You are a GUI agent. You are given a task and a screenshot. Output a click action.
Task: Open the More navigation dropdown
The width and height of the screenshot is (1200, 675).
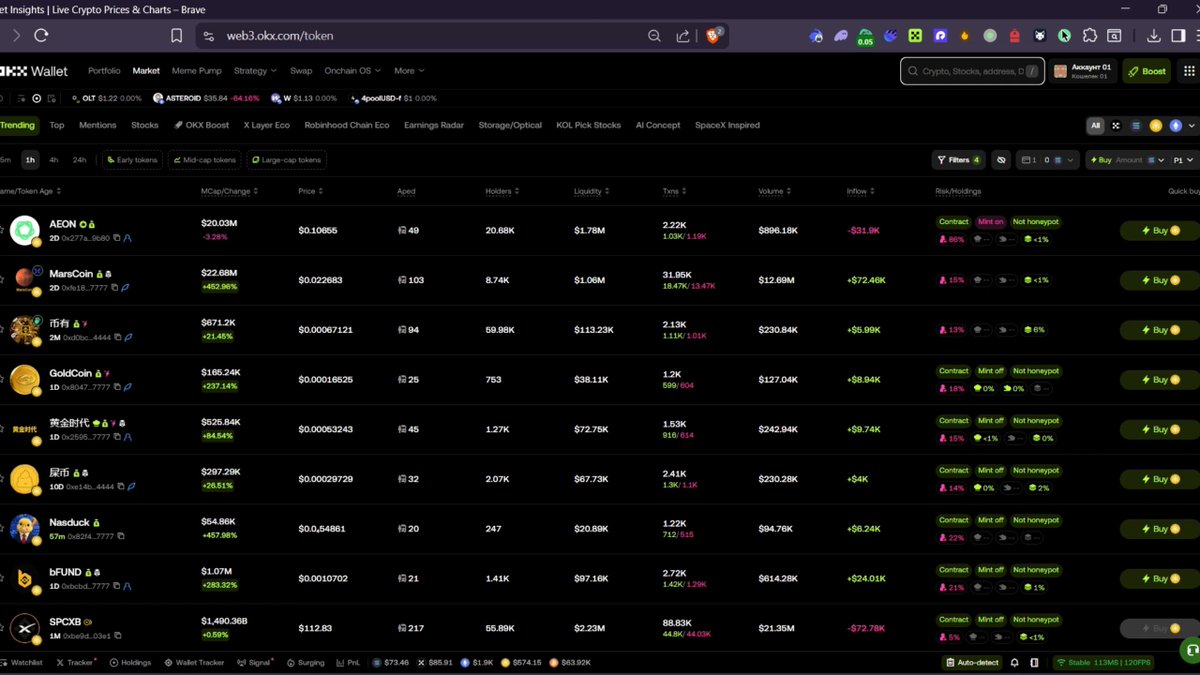pyautogui.click(x=408, y=71)
